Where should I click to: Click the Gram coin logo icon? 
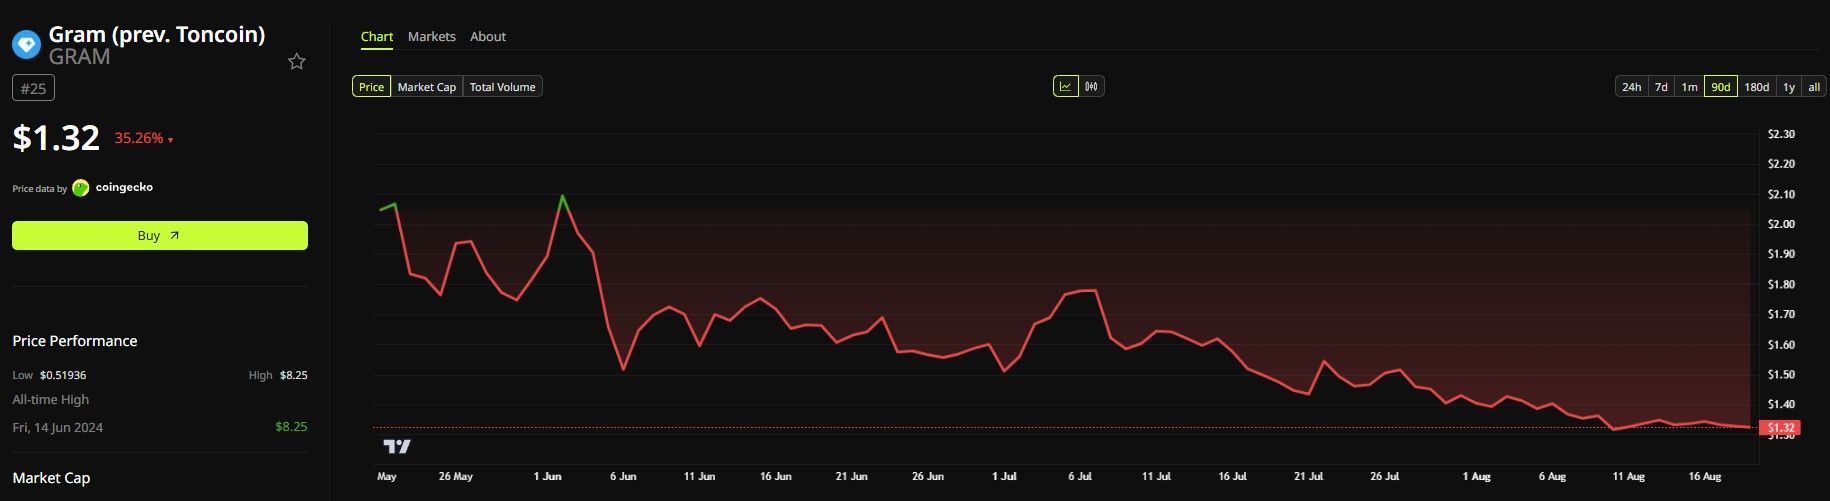pos(26,44)
